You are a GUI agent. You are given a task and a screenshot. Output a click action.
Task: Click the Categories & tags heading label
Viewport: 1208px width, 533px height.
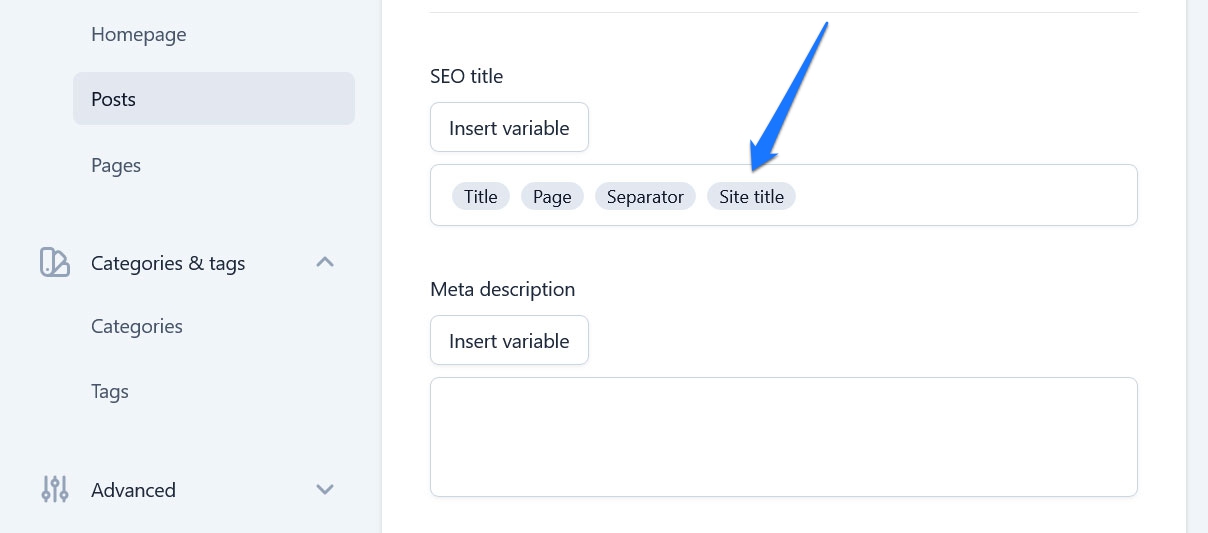pos(168,264)
